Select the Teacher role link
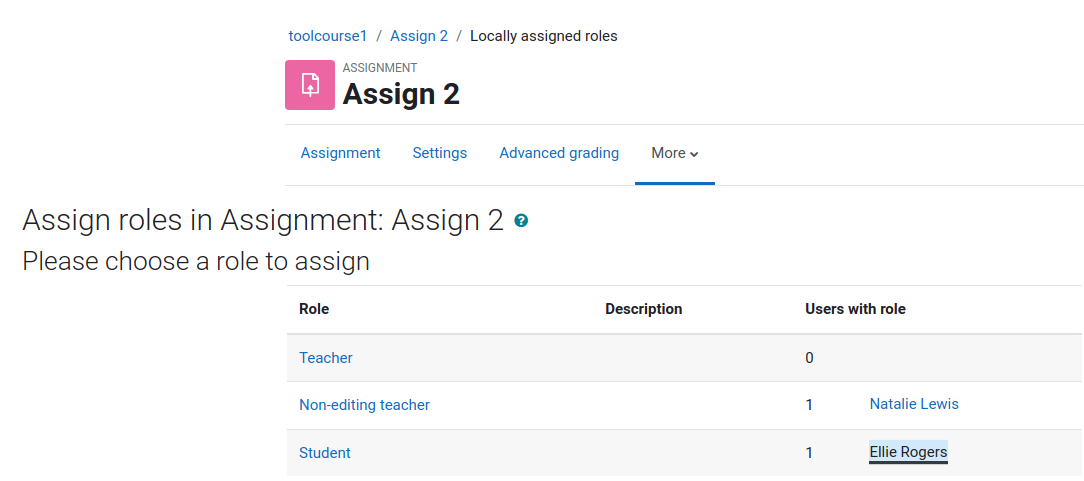This screenshot has width=1084, height=481. (326, 358)
